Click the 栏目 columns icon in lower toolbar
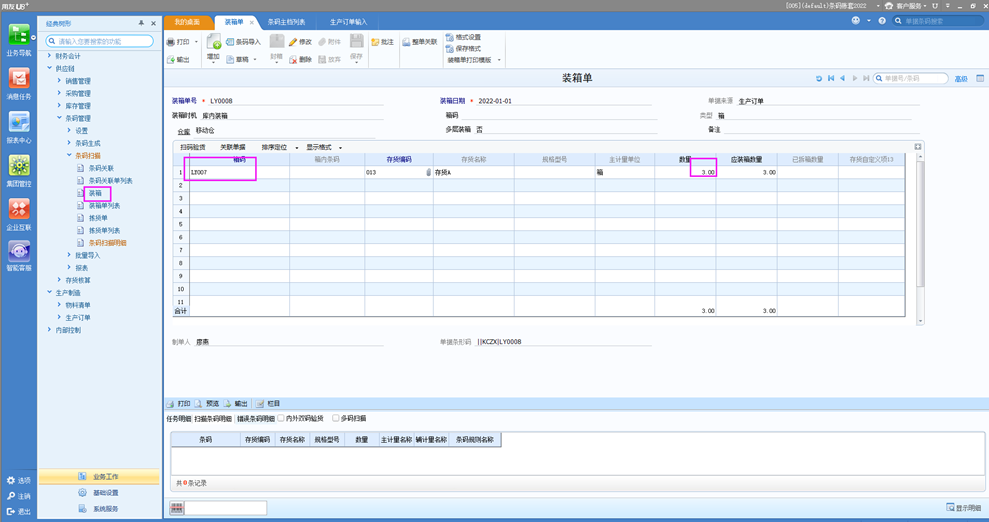 pos(260,403)
